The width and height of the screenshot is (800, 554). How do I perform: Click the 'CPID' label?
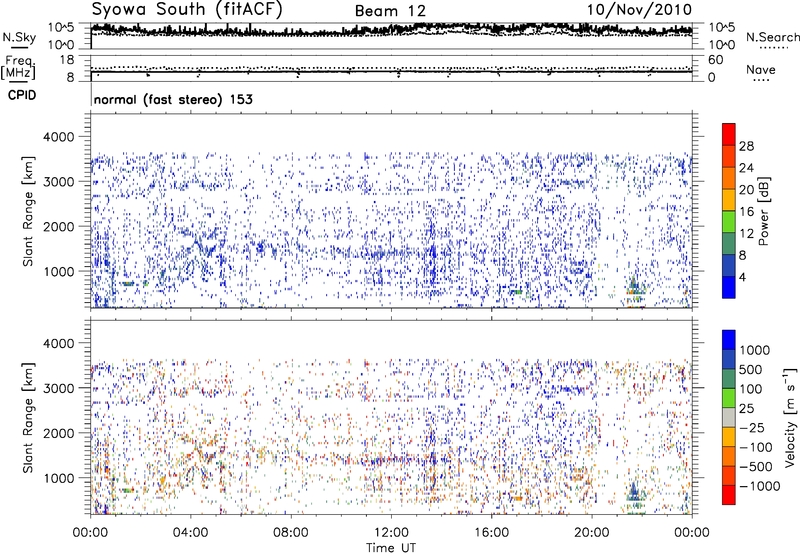pyautogui.click(x=22, y=95)
